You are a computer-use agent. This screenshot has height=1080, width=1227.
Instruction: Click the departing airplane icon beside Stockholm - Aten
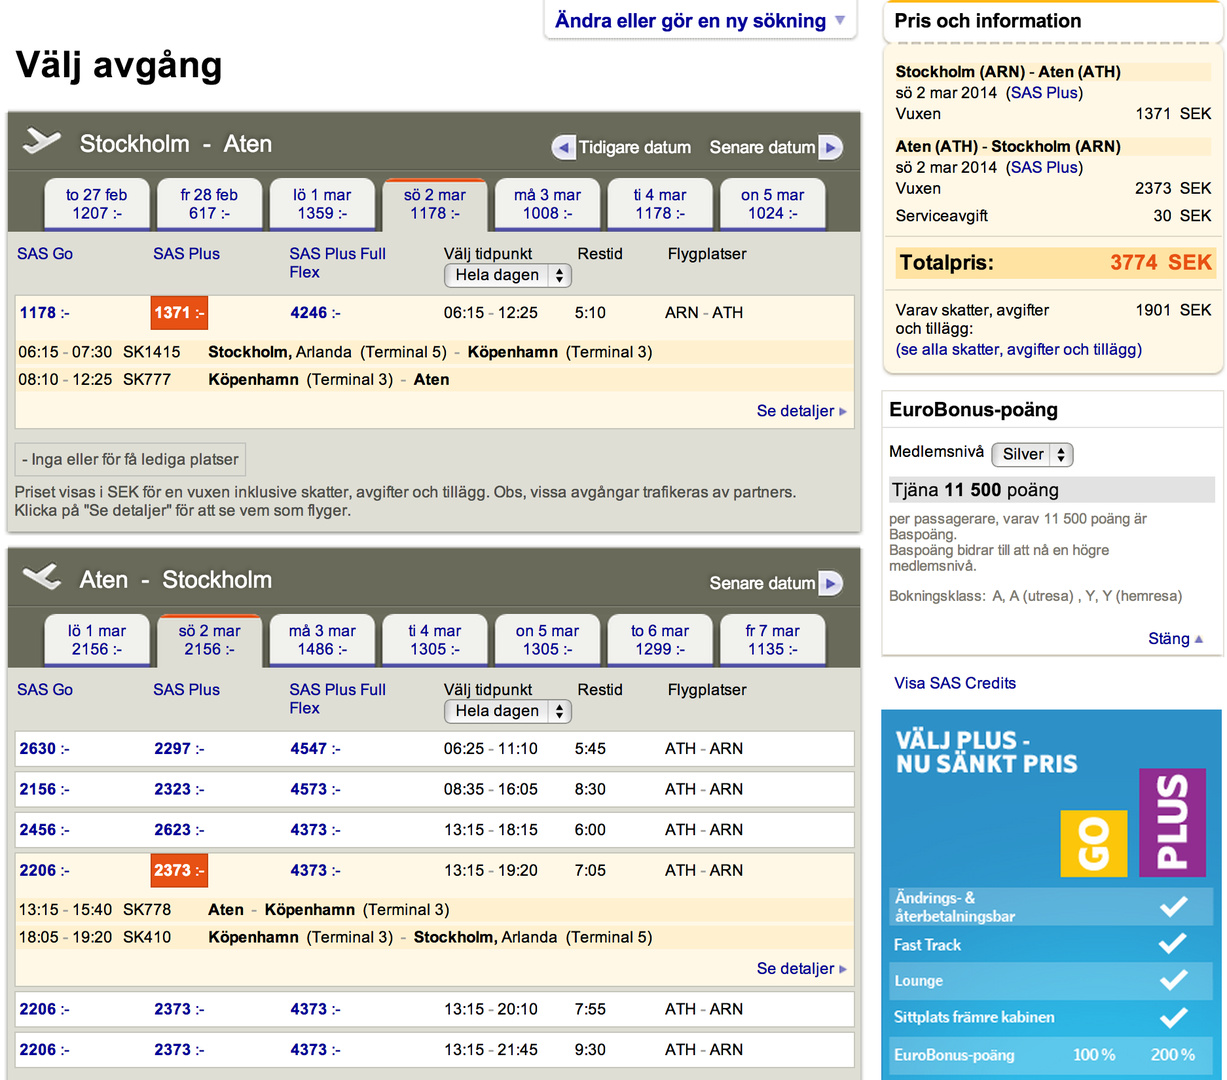click(x=42, y=141)
